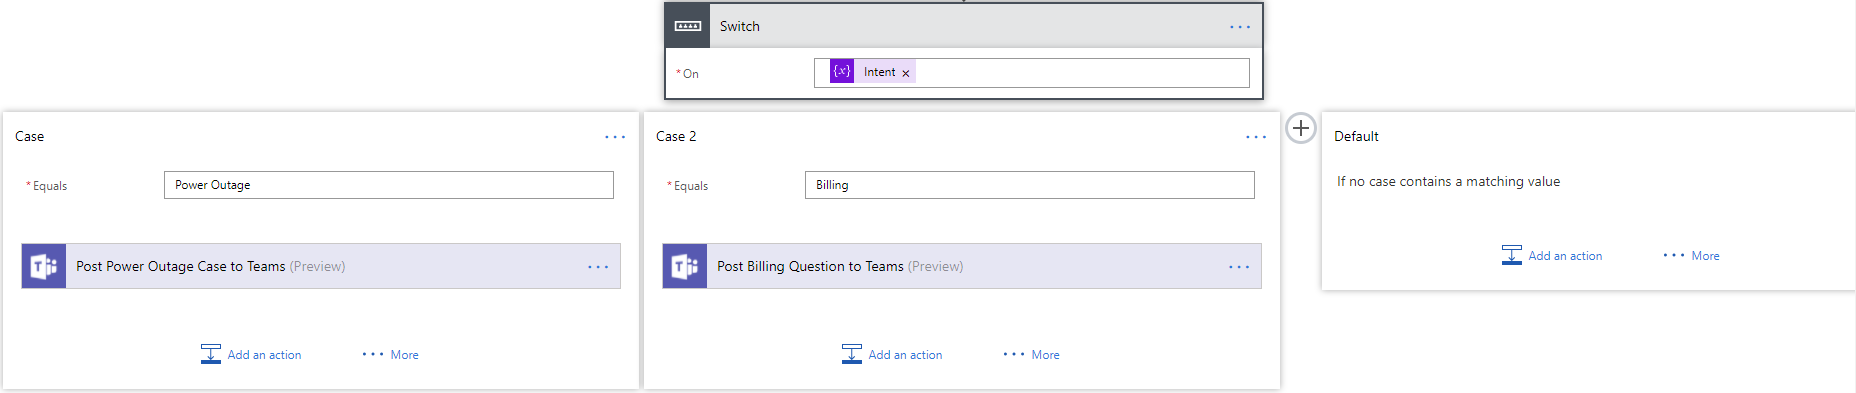
Task: Click the Billing equals field
Action: tap(1030, 185)
